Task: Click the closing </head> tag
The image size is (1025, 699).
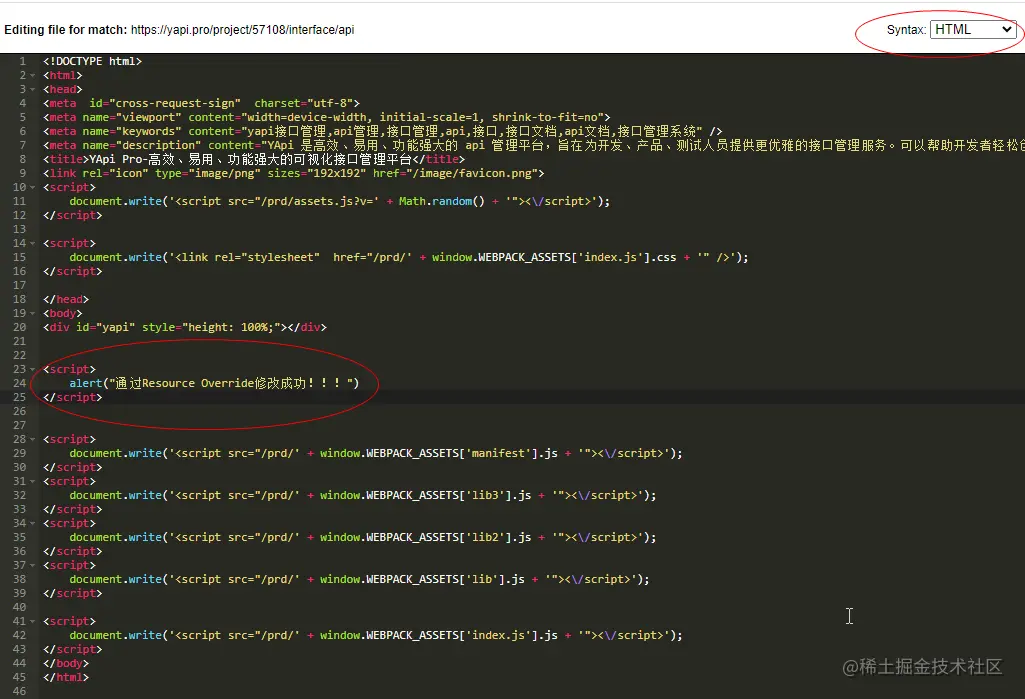Action: coord(66,299)
